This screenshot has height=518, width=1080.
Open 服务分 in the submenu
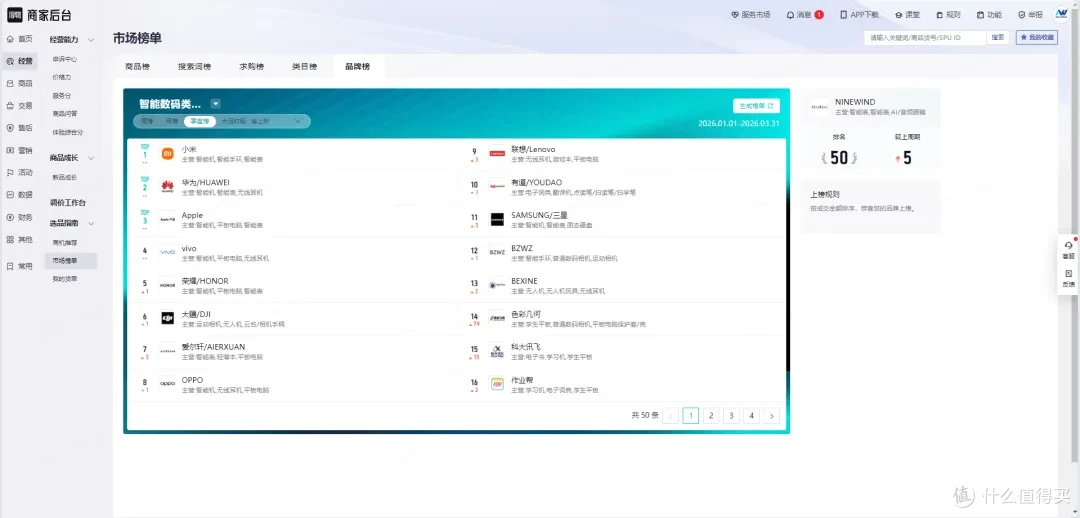pyautogui.click(x=62, y=96)
